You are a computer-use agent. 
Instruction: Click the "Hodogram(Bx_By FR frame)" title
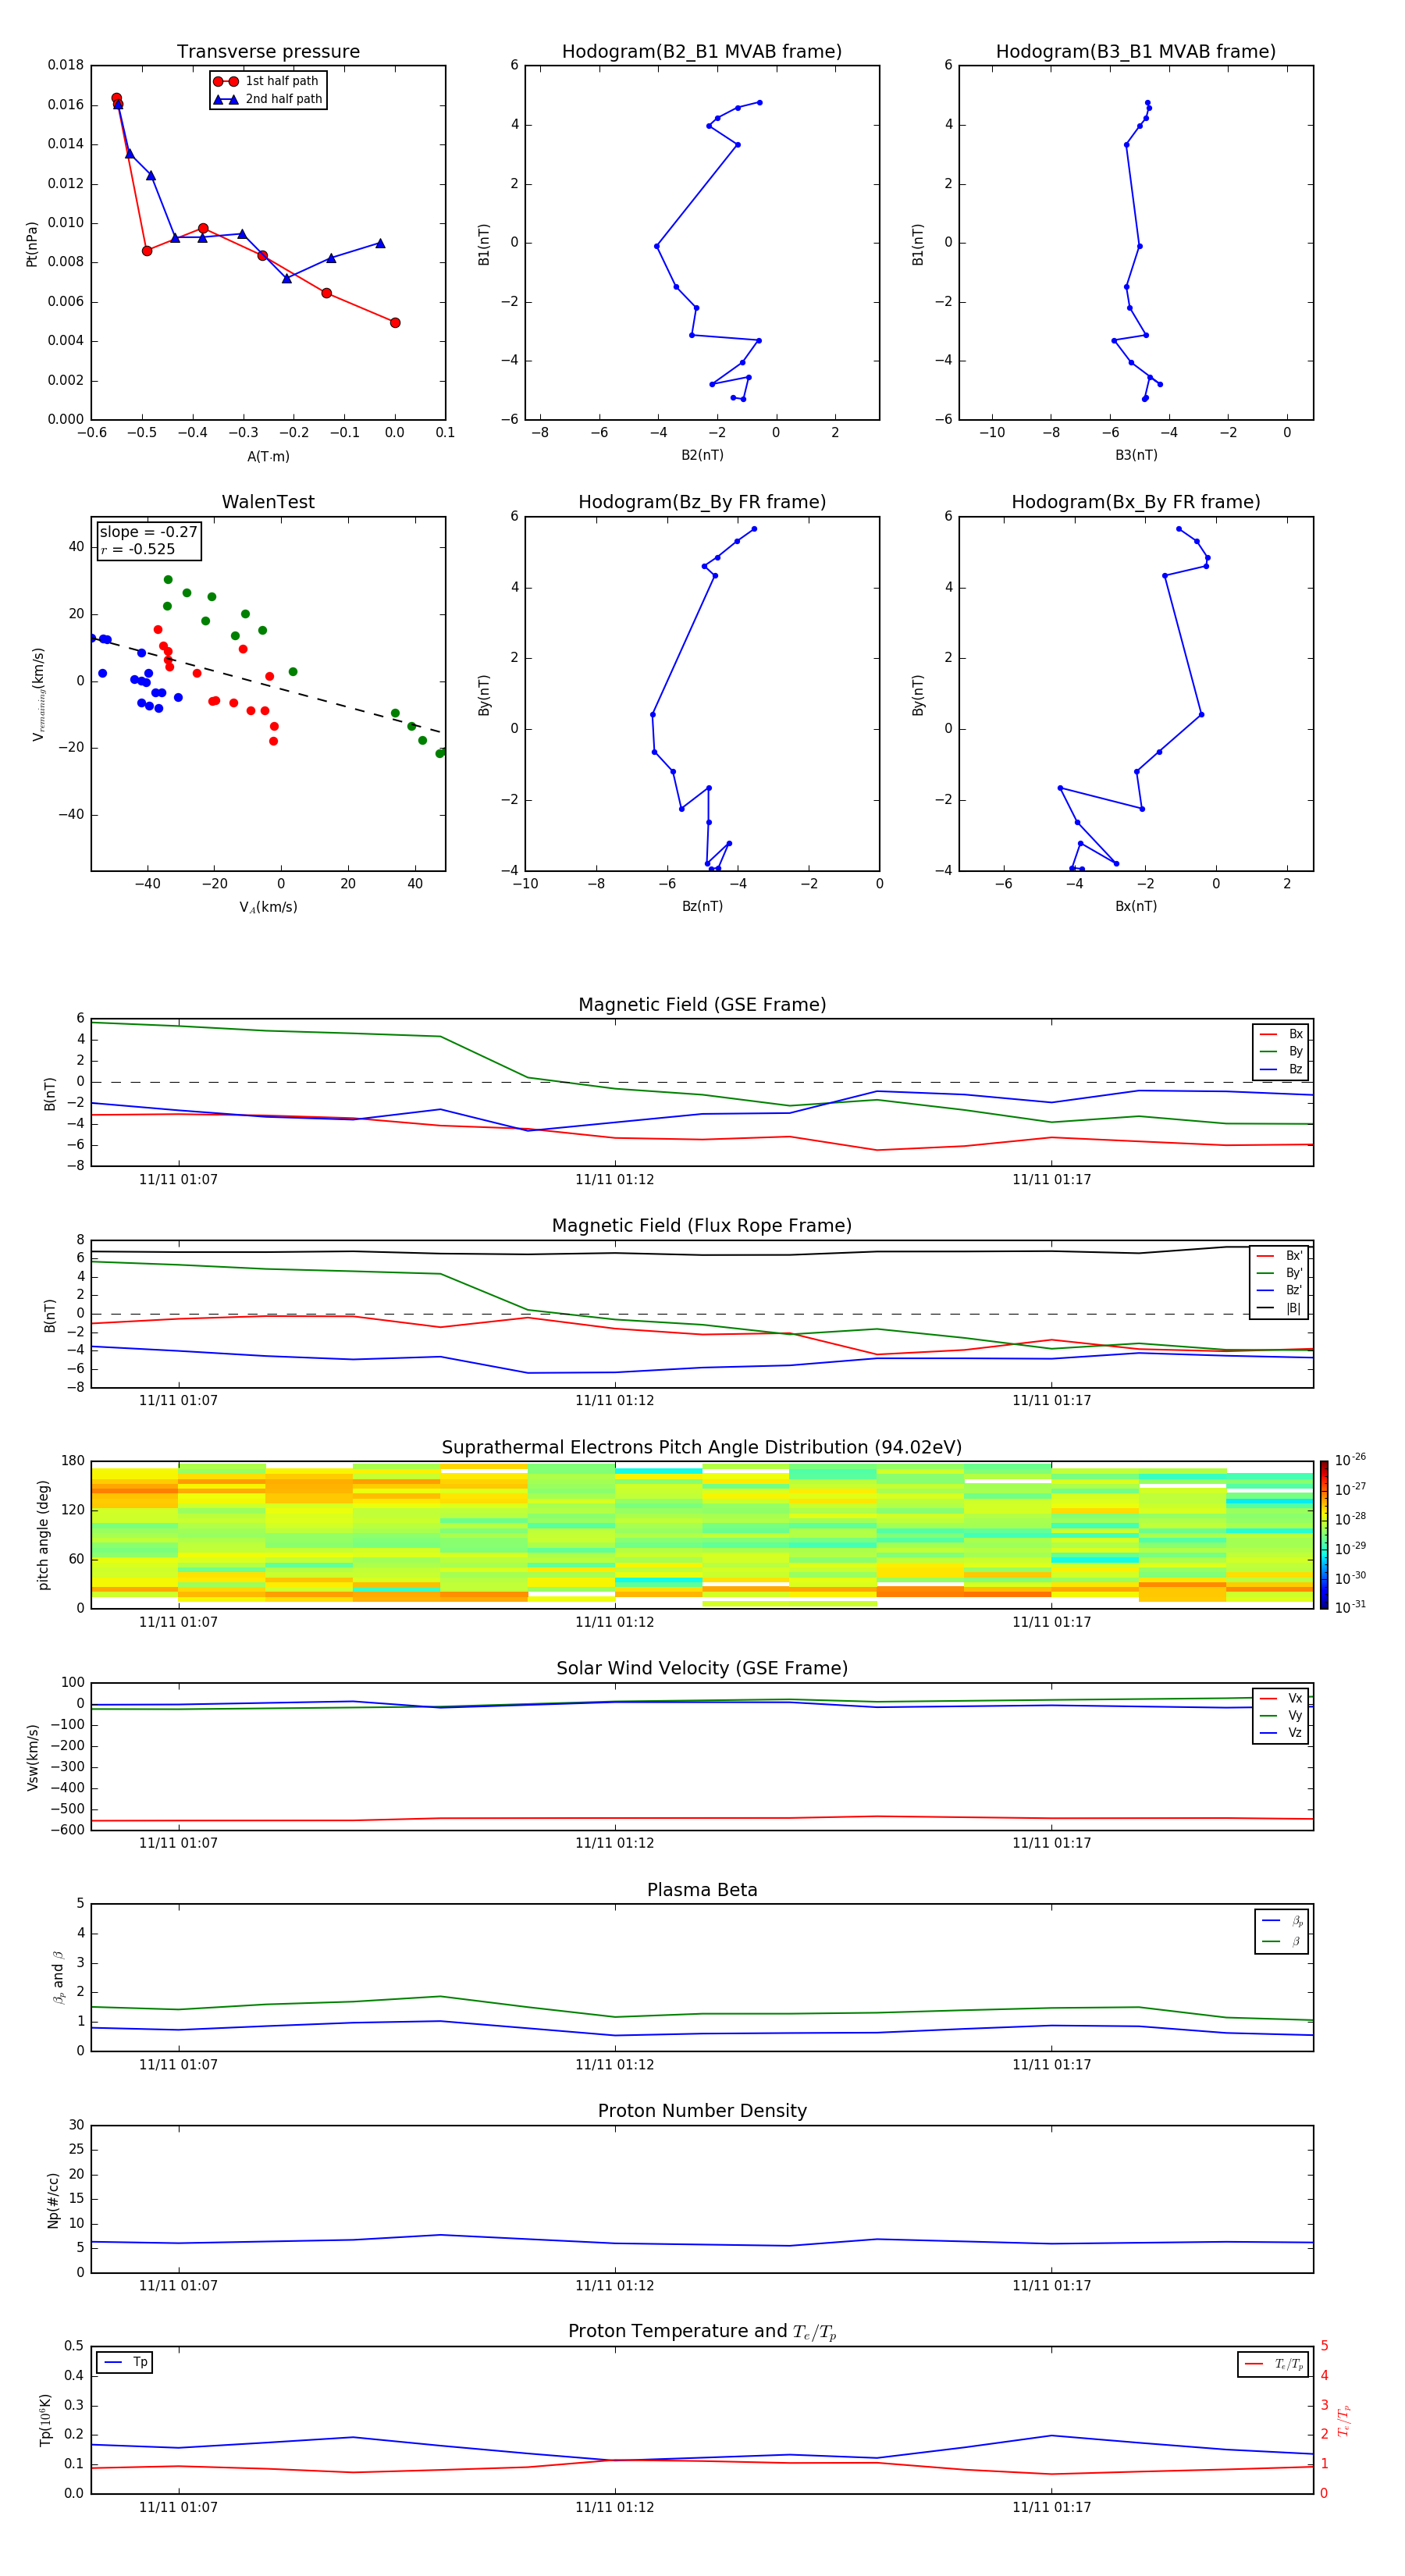click(1136, 502)
